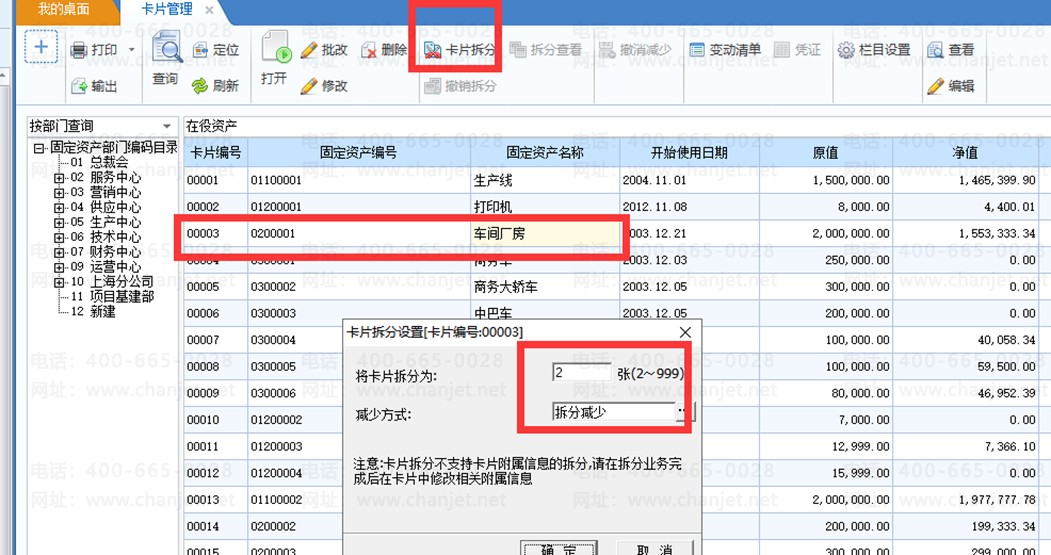Screen dimensions: 1051x555
Task: Click the 卡片编号 column header
Action: pyautogui.click(x=216, y=153)
